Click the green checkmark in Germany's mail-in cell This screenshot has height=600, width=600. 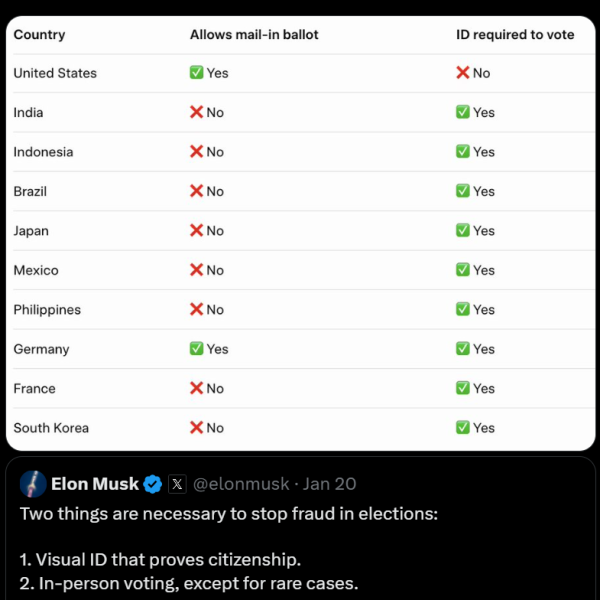click(197, 349)
